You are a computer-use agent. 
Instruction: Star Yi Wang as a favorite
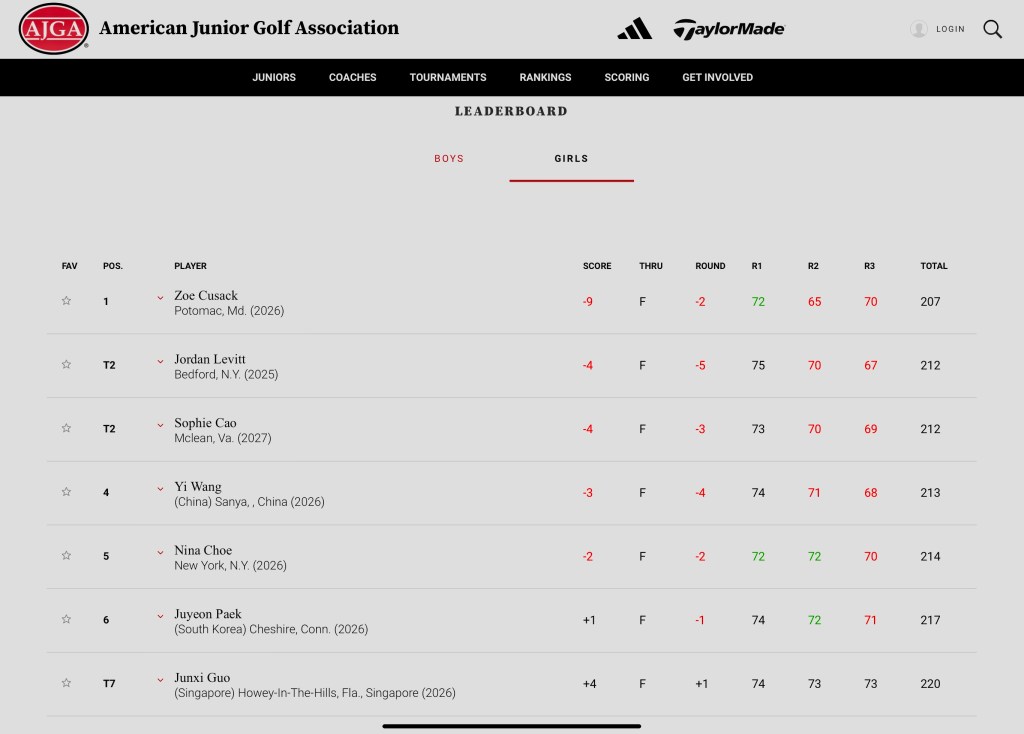point(67,492)
